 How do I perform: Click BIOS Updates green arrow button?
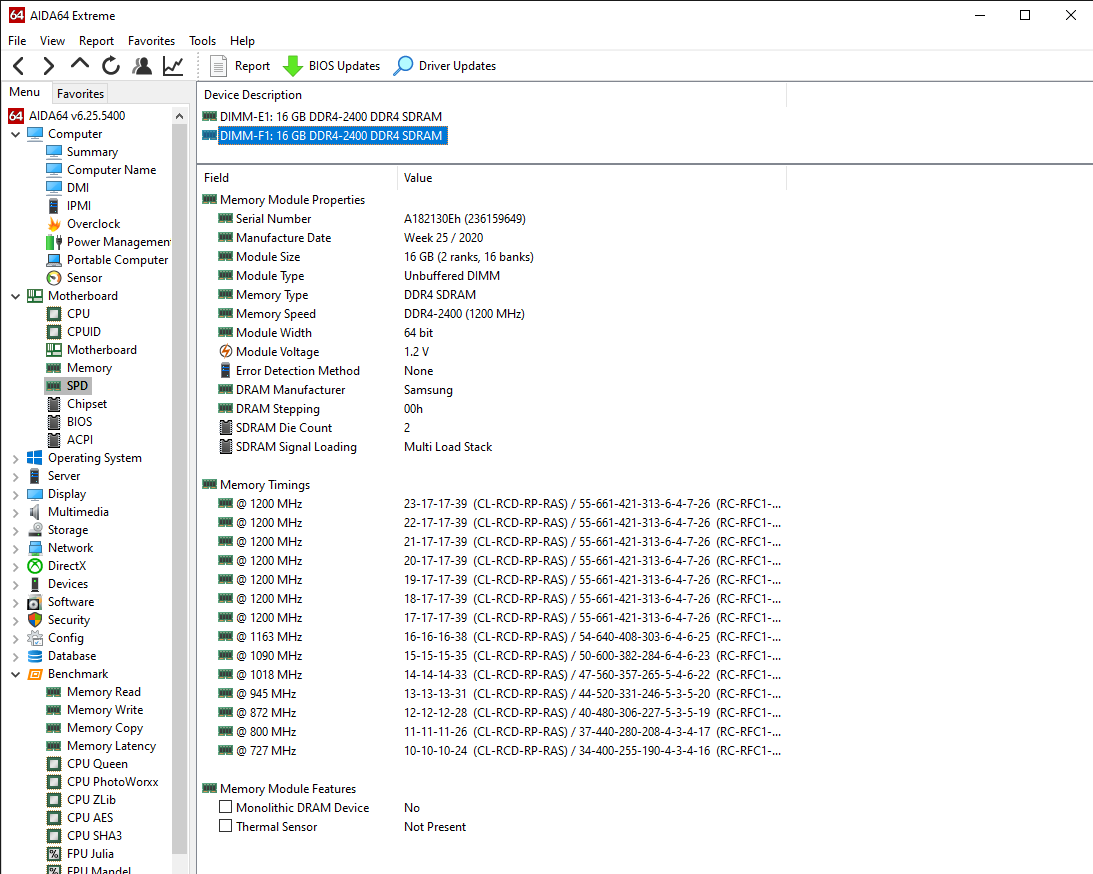pyautogui.click(x=331, y=66)
